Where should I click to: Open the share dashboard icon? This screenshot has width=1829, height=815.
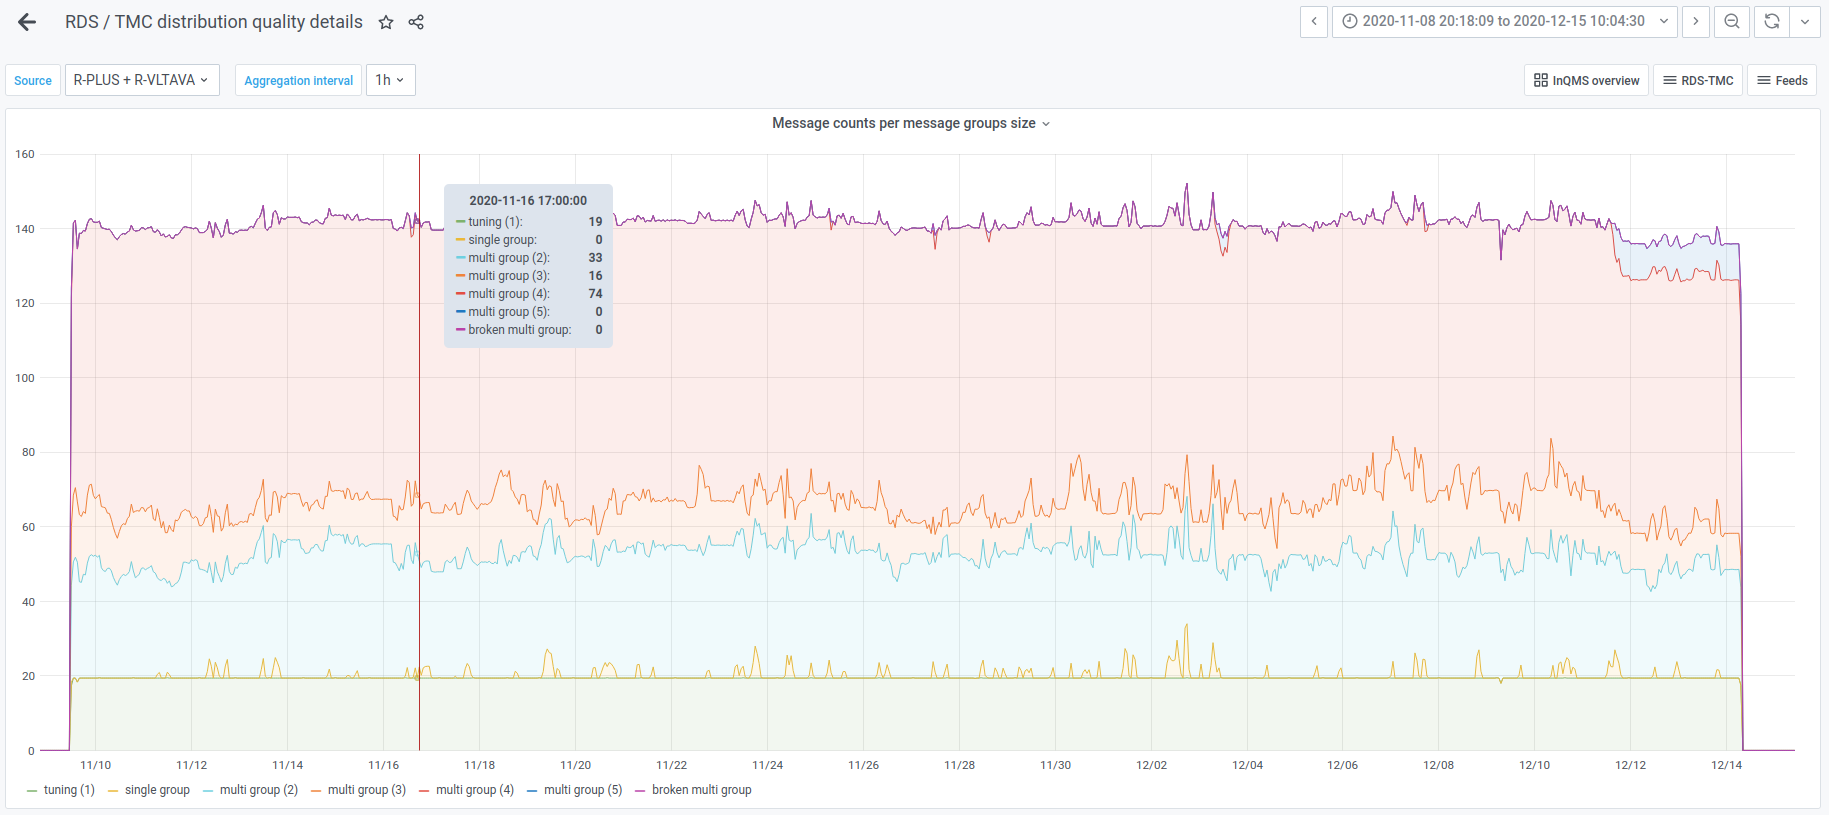coord(416,22)
